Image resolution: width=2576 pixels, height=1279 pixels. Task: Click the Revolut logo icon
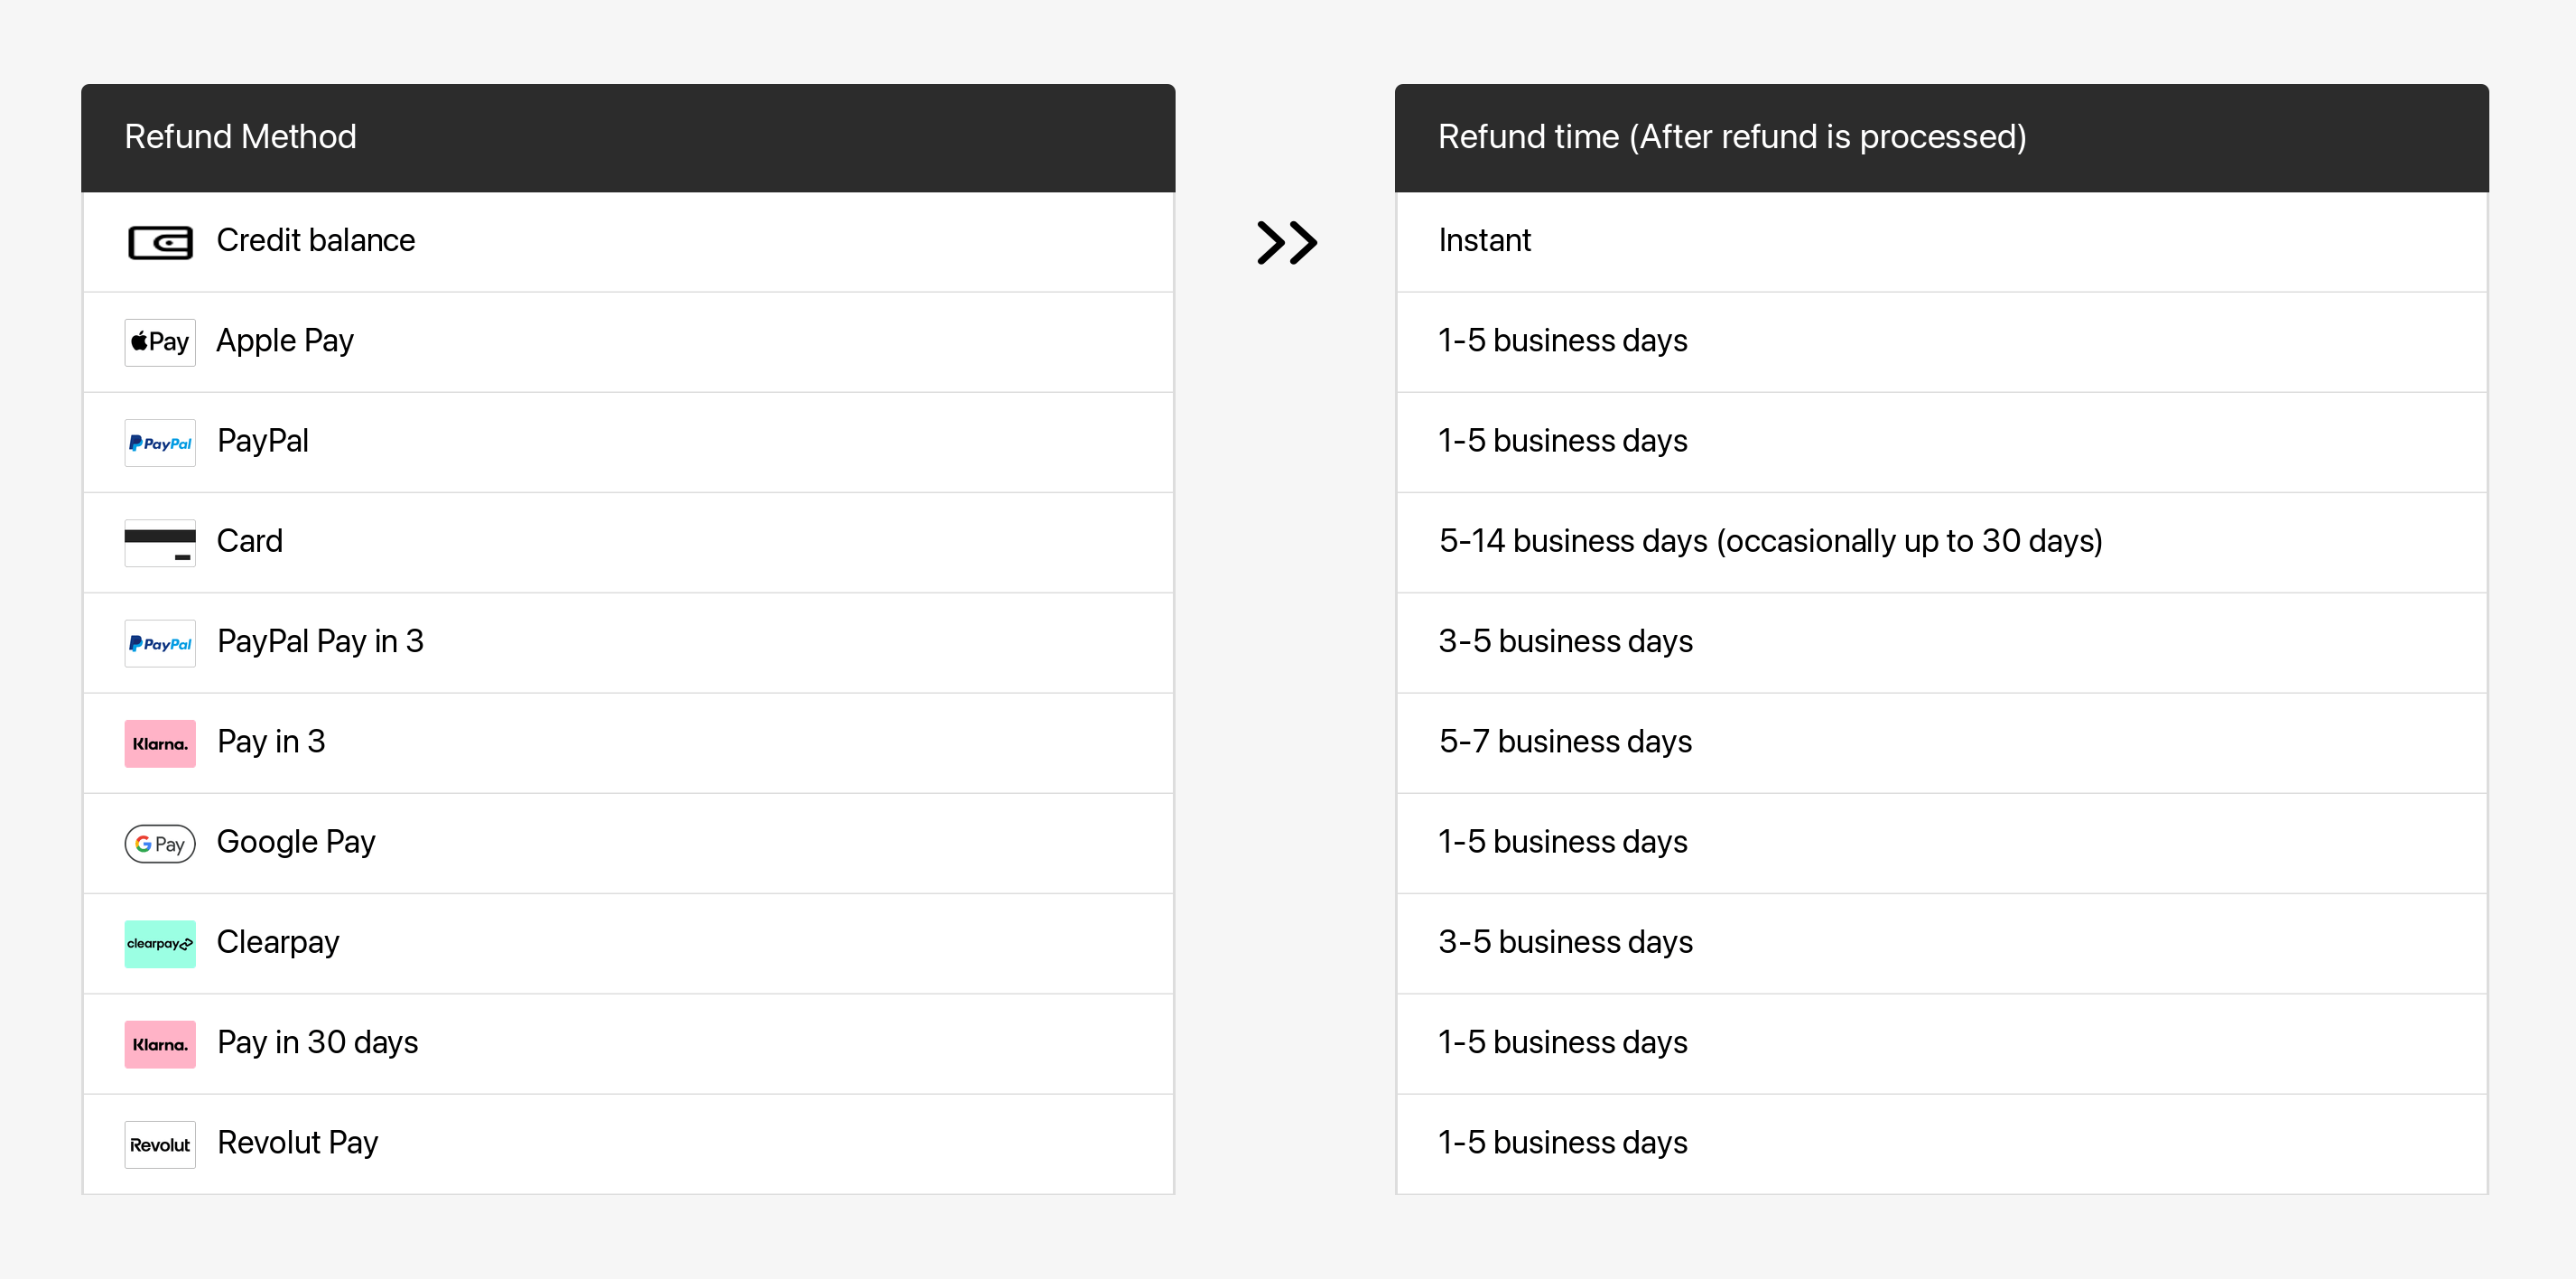click(160, 1145)
